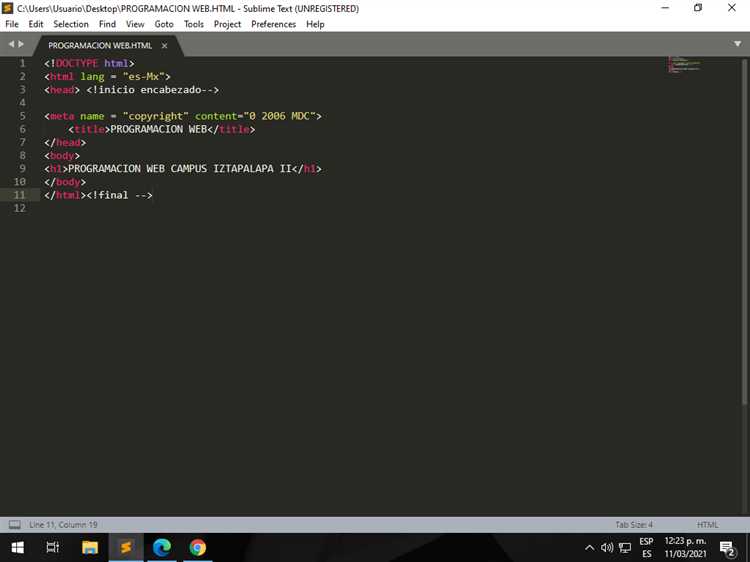Open network status tray icon

click(x=625, y=548)
